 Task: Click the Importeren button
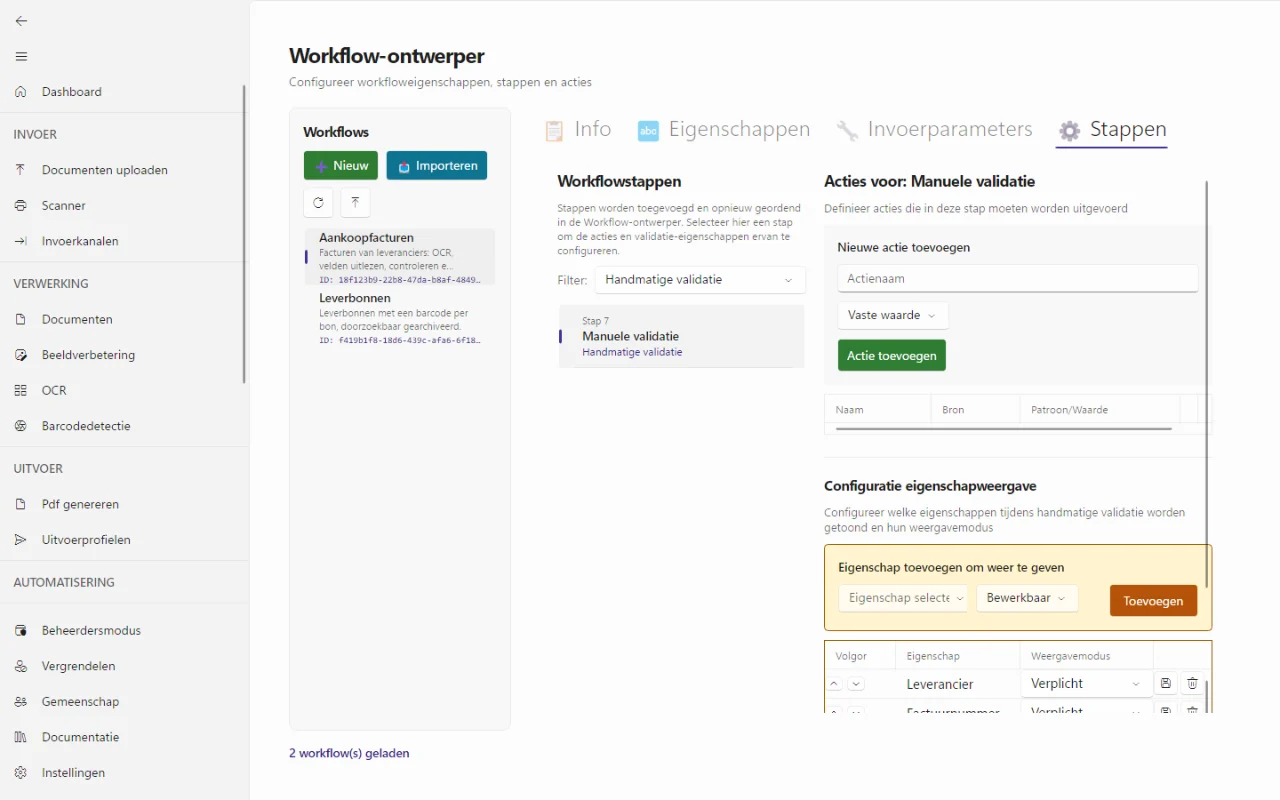click(437, 166)
